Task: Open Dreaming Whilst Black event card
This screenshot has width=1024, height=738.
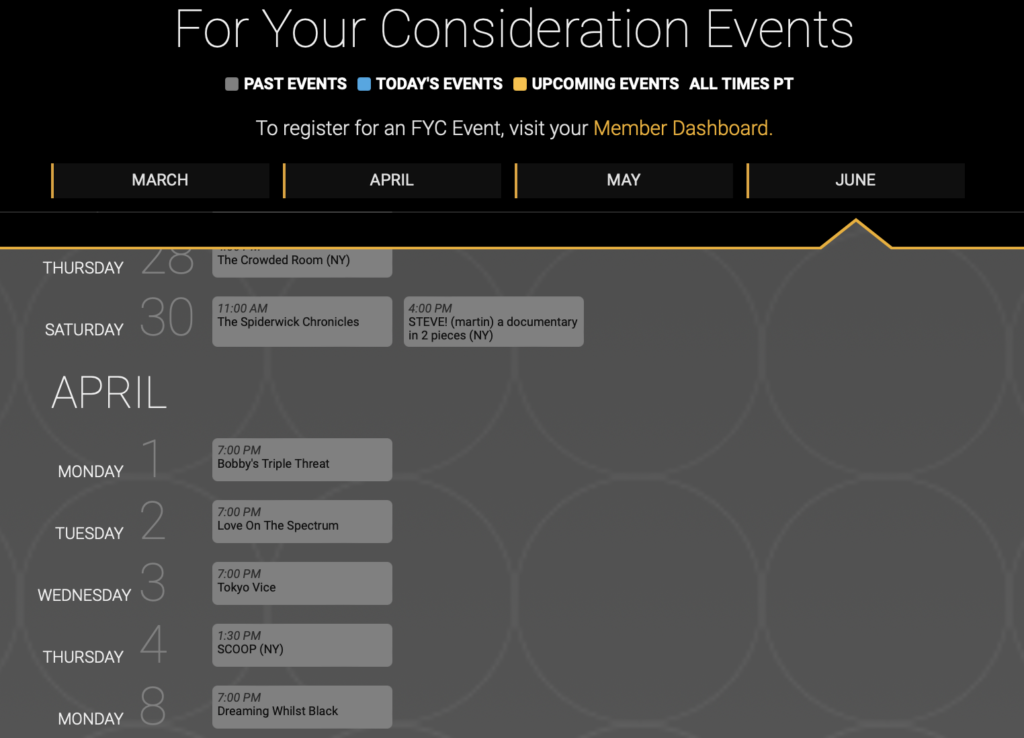Action: click(x=302, y=707)
